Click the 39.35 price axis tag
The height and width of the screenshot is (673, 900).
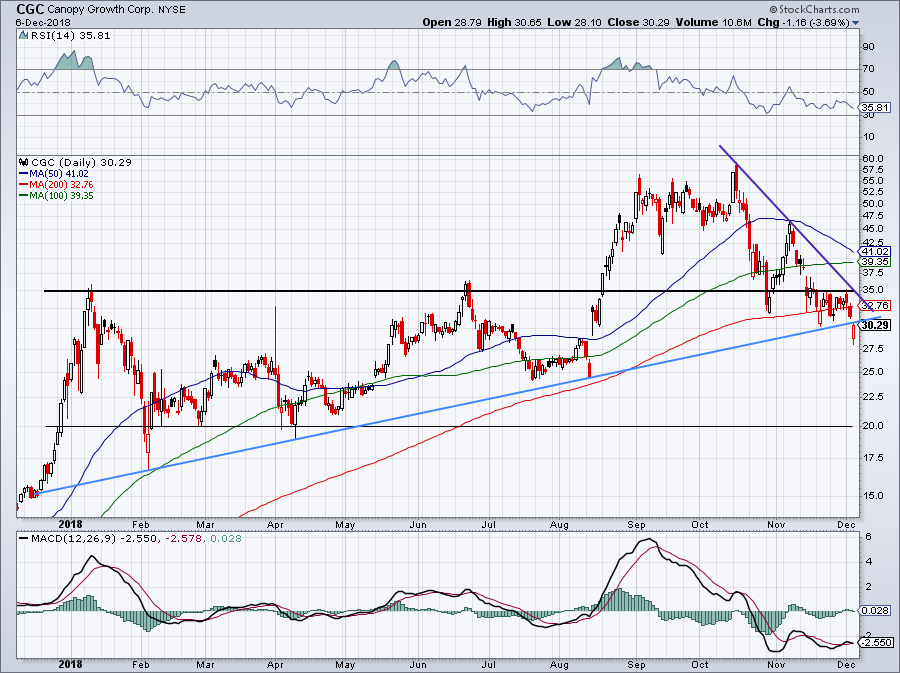coord(876,261)
